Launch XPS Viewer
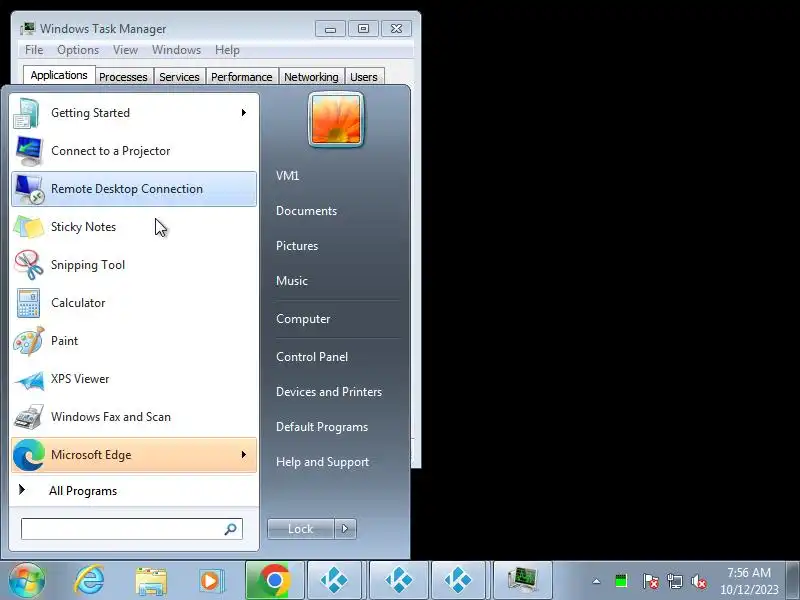 coord(134,379)
